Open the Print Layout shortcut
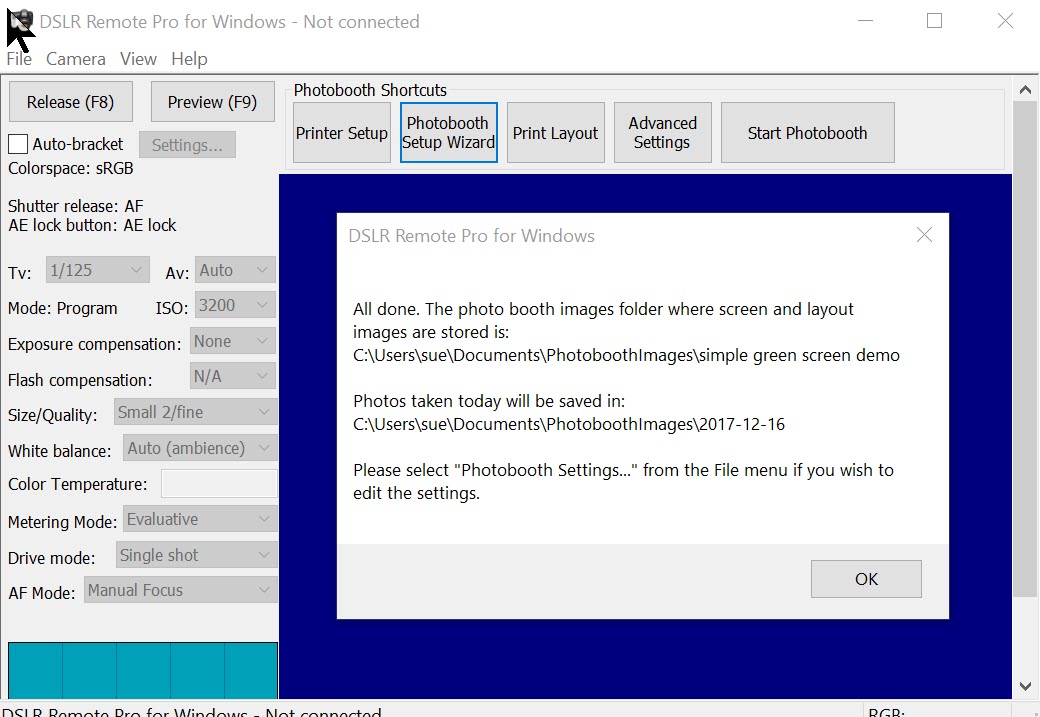1040x717 pixels. (x=555, y=133)
